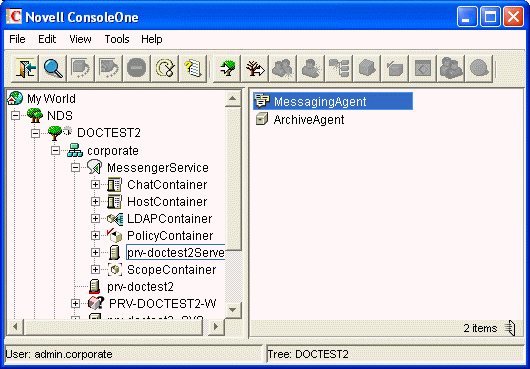Click the server icon beside prv-doctest2
The width and height of the screenshot is (530, 369).
(94, 287)
